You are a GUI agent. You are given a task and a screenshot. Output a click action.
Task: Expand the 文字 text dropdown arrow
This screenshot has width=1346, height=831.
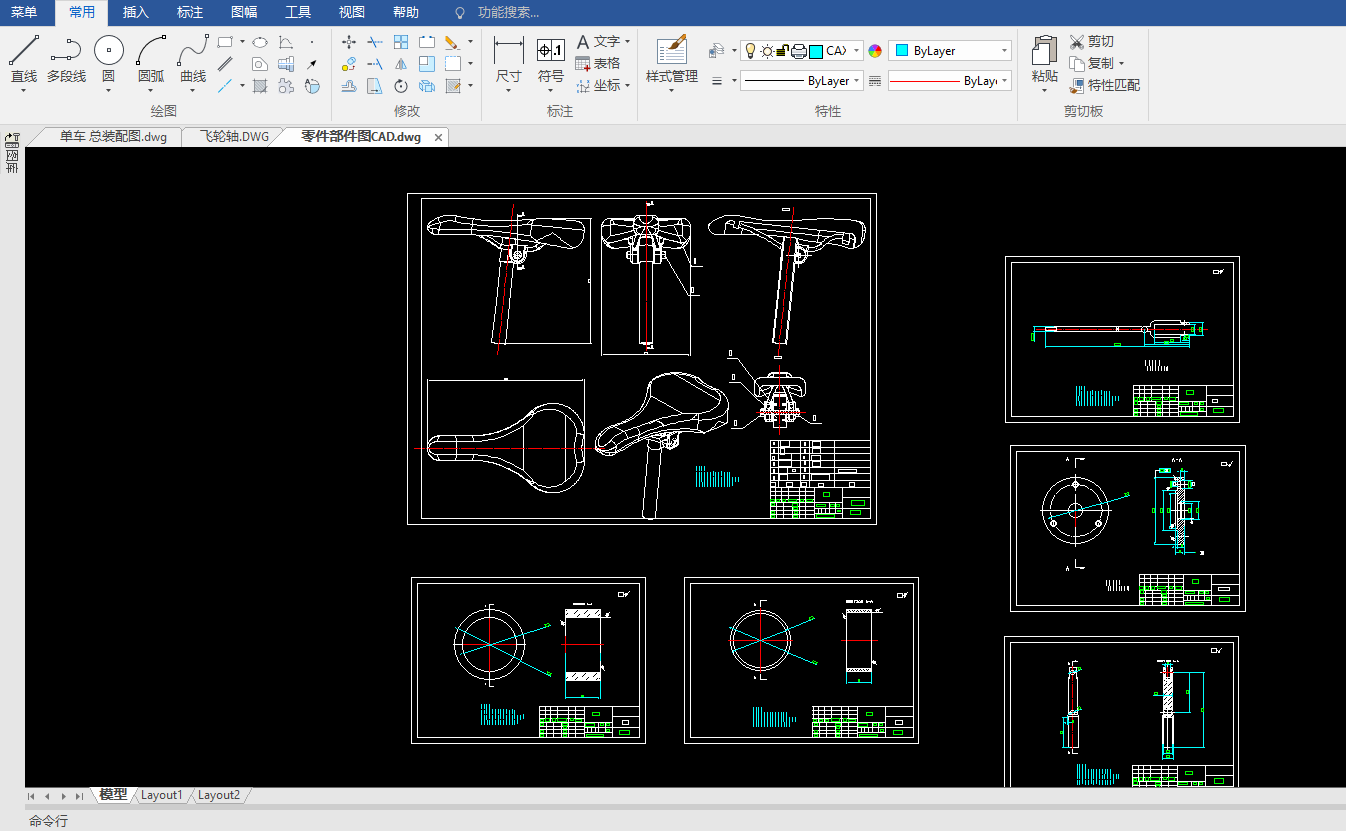(627, 42)
